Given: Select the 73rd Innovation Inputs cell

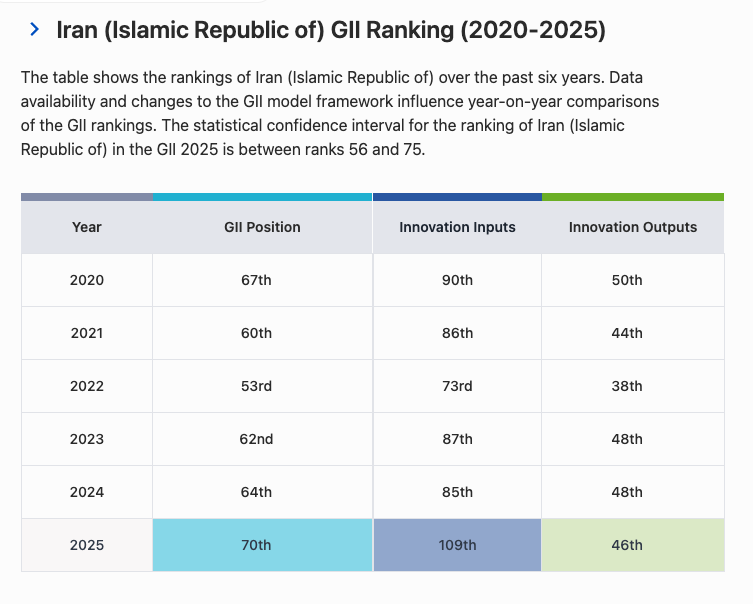Looking at the screenshot, I should pos(457,386).
